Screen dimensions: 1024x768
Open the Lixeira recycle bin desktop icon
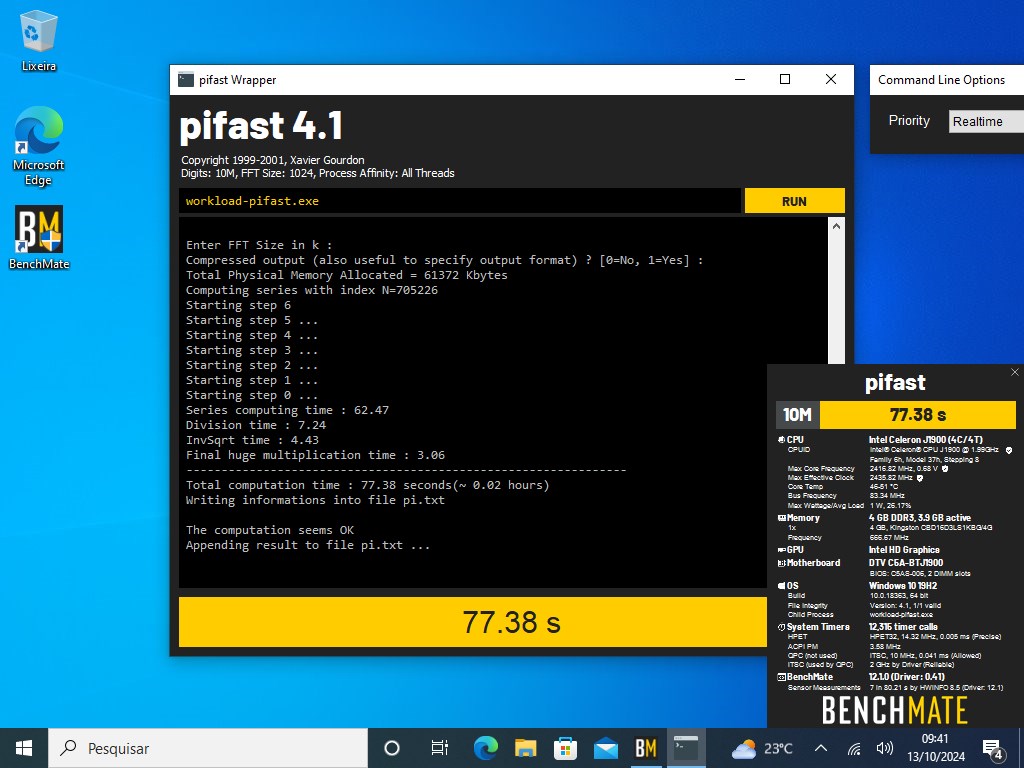coord(39,40)
